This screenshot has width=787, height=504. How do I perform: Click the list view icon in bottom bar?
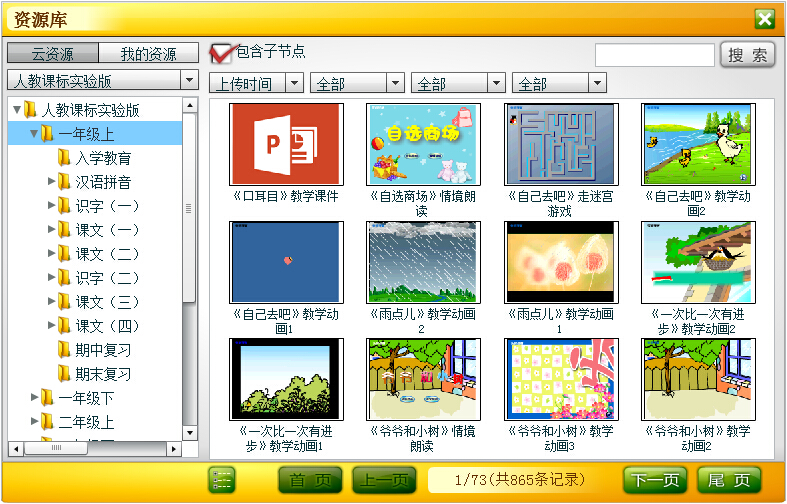(x=221, y=480)
